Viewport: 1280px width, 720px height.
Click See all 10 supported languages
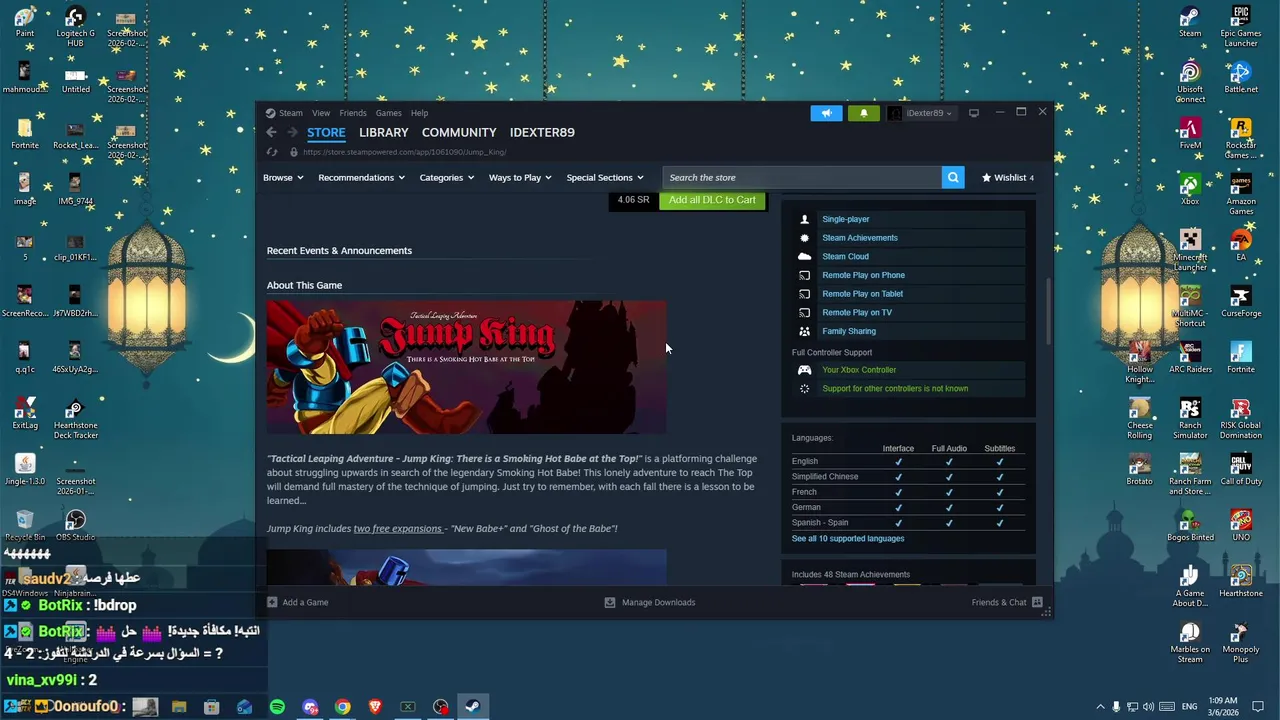(848, 538)
